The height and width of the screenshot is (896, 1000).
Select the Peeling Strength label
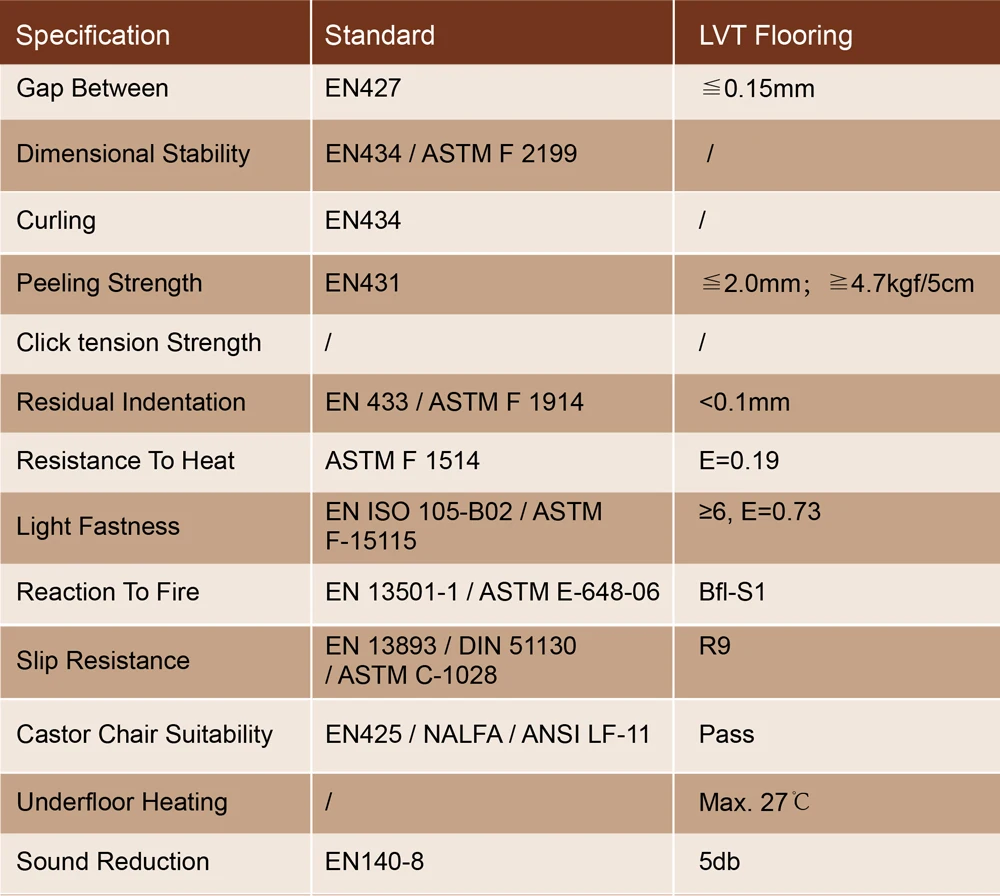[109, 283]
